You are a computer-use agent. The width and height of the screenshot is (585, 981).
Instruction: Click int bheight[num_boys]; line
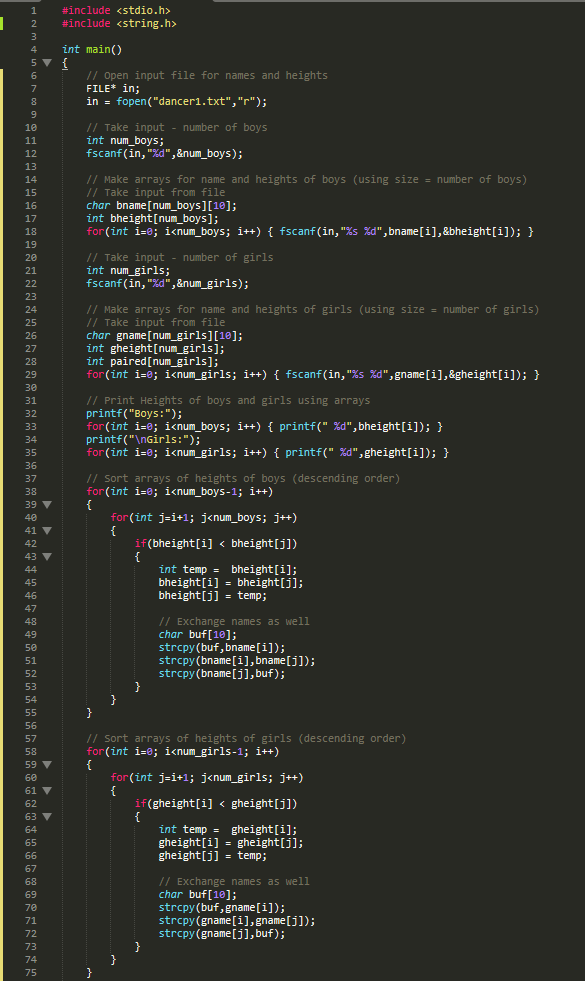(153, 219)
